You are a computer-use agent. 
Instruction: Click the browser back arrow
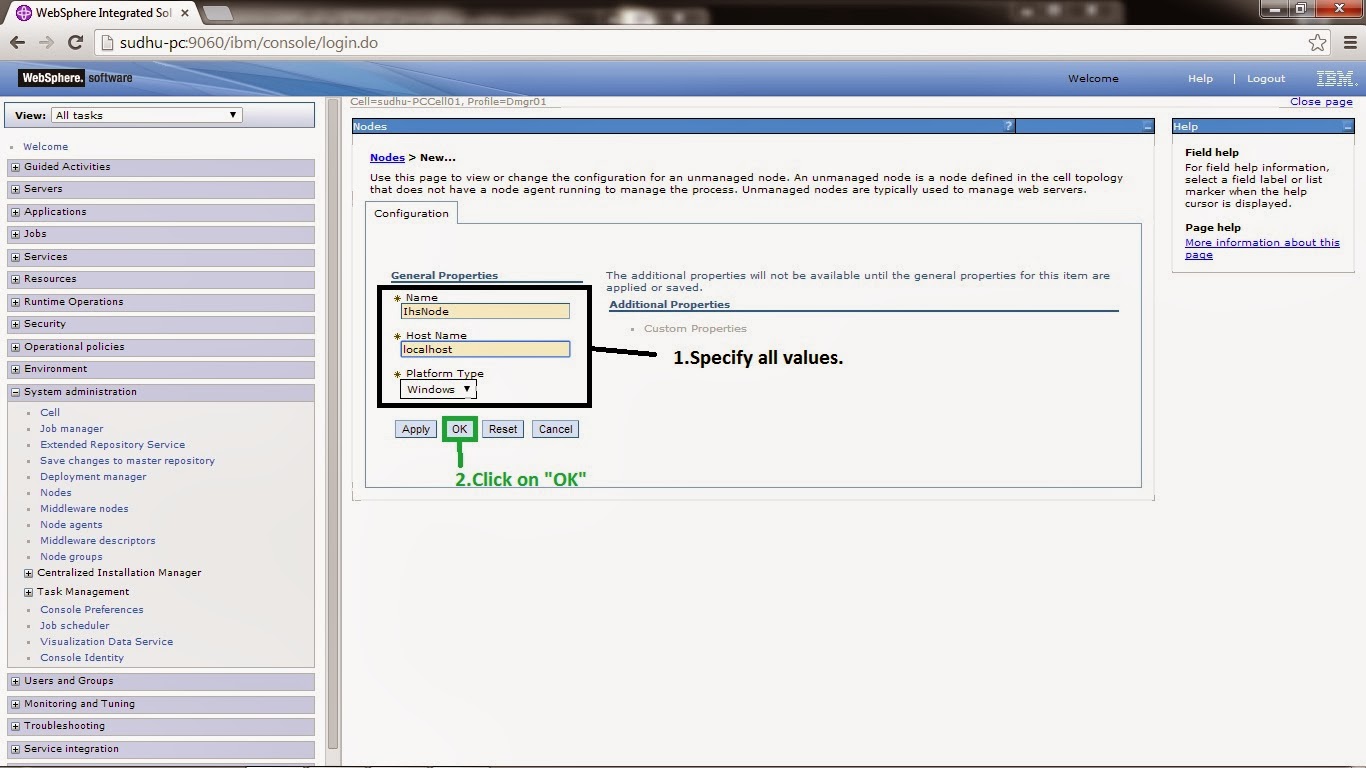click(x=17, y=42)
